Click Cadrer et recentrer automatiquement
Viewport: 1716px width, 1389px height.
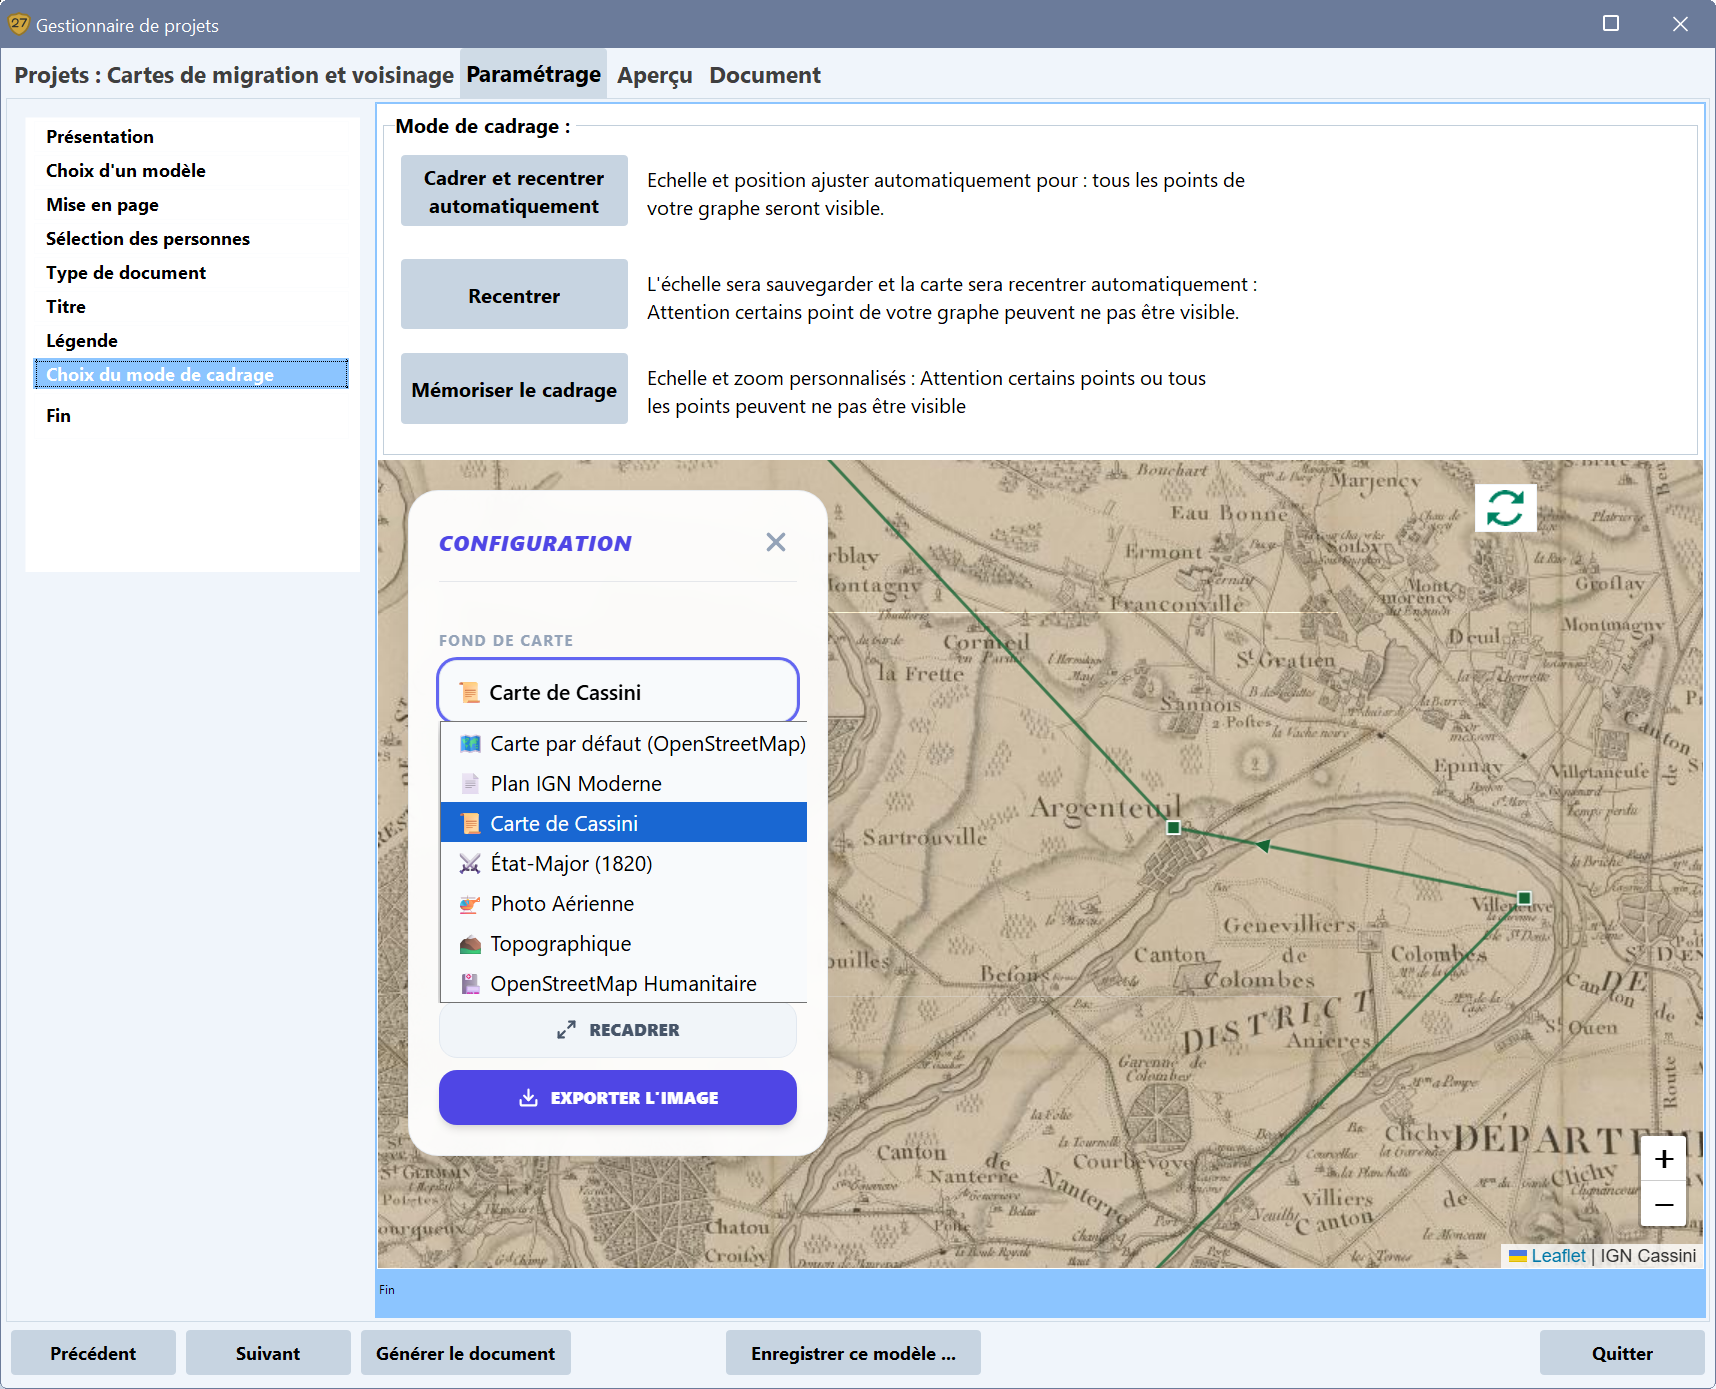514,191
